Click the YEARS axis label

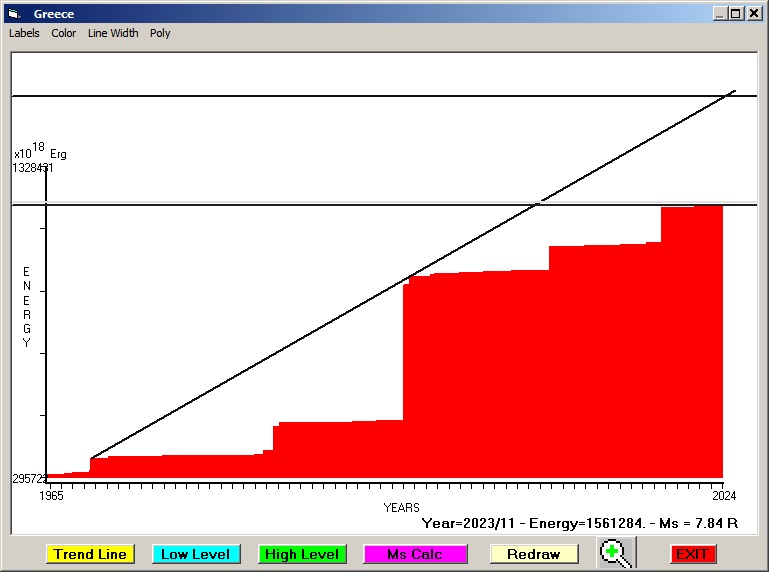[401, 508]
